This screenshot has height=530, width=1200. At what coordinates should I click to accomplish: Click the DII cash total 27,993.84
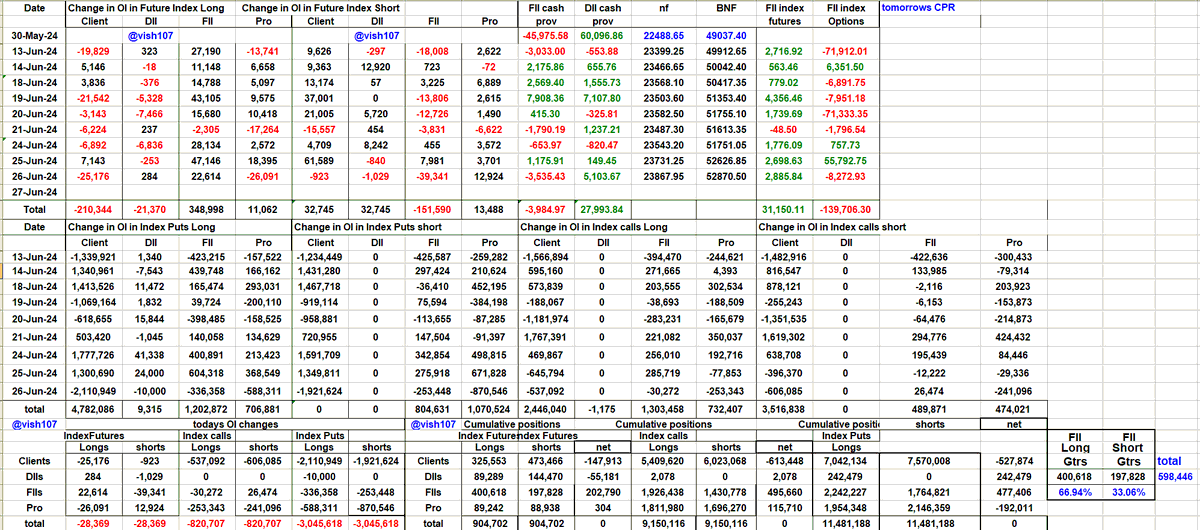coord(602,210)
